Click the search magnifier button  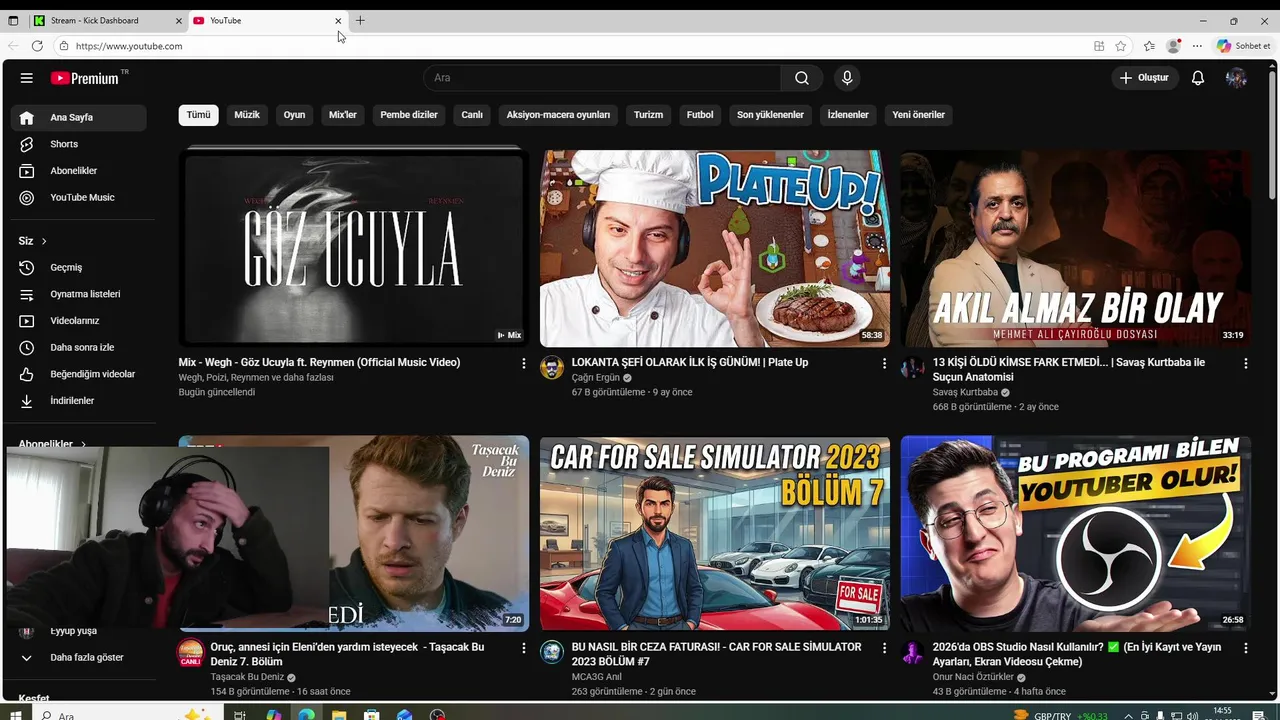(802, 78)
